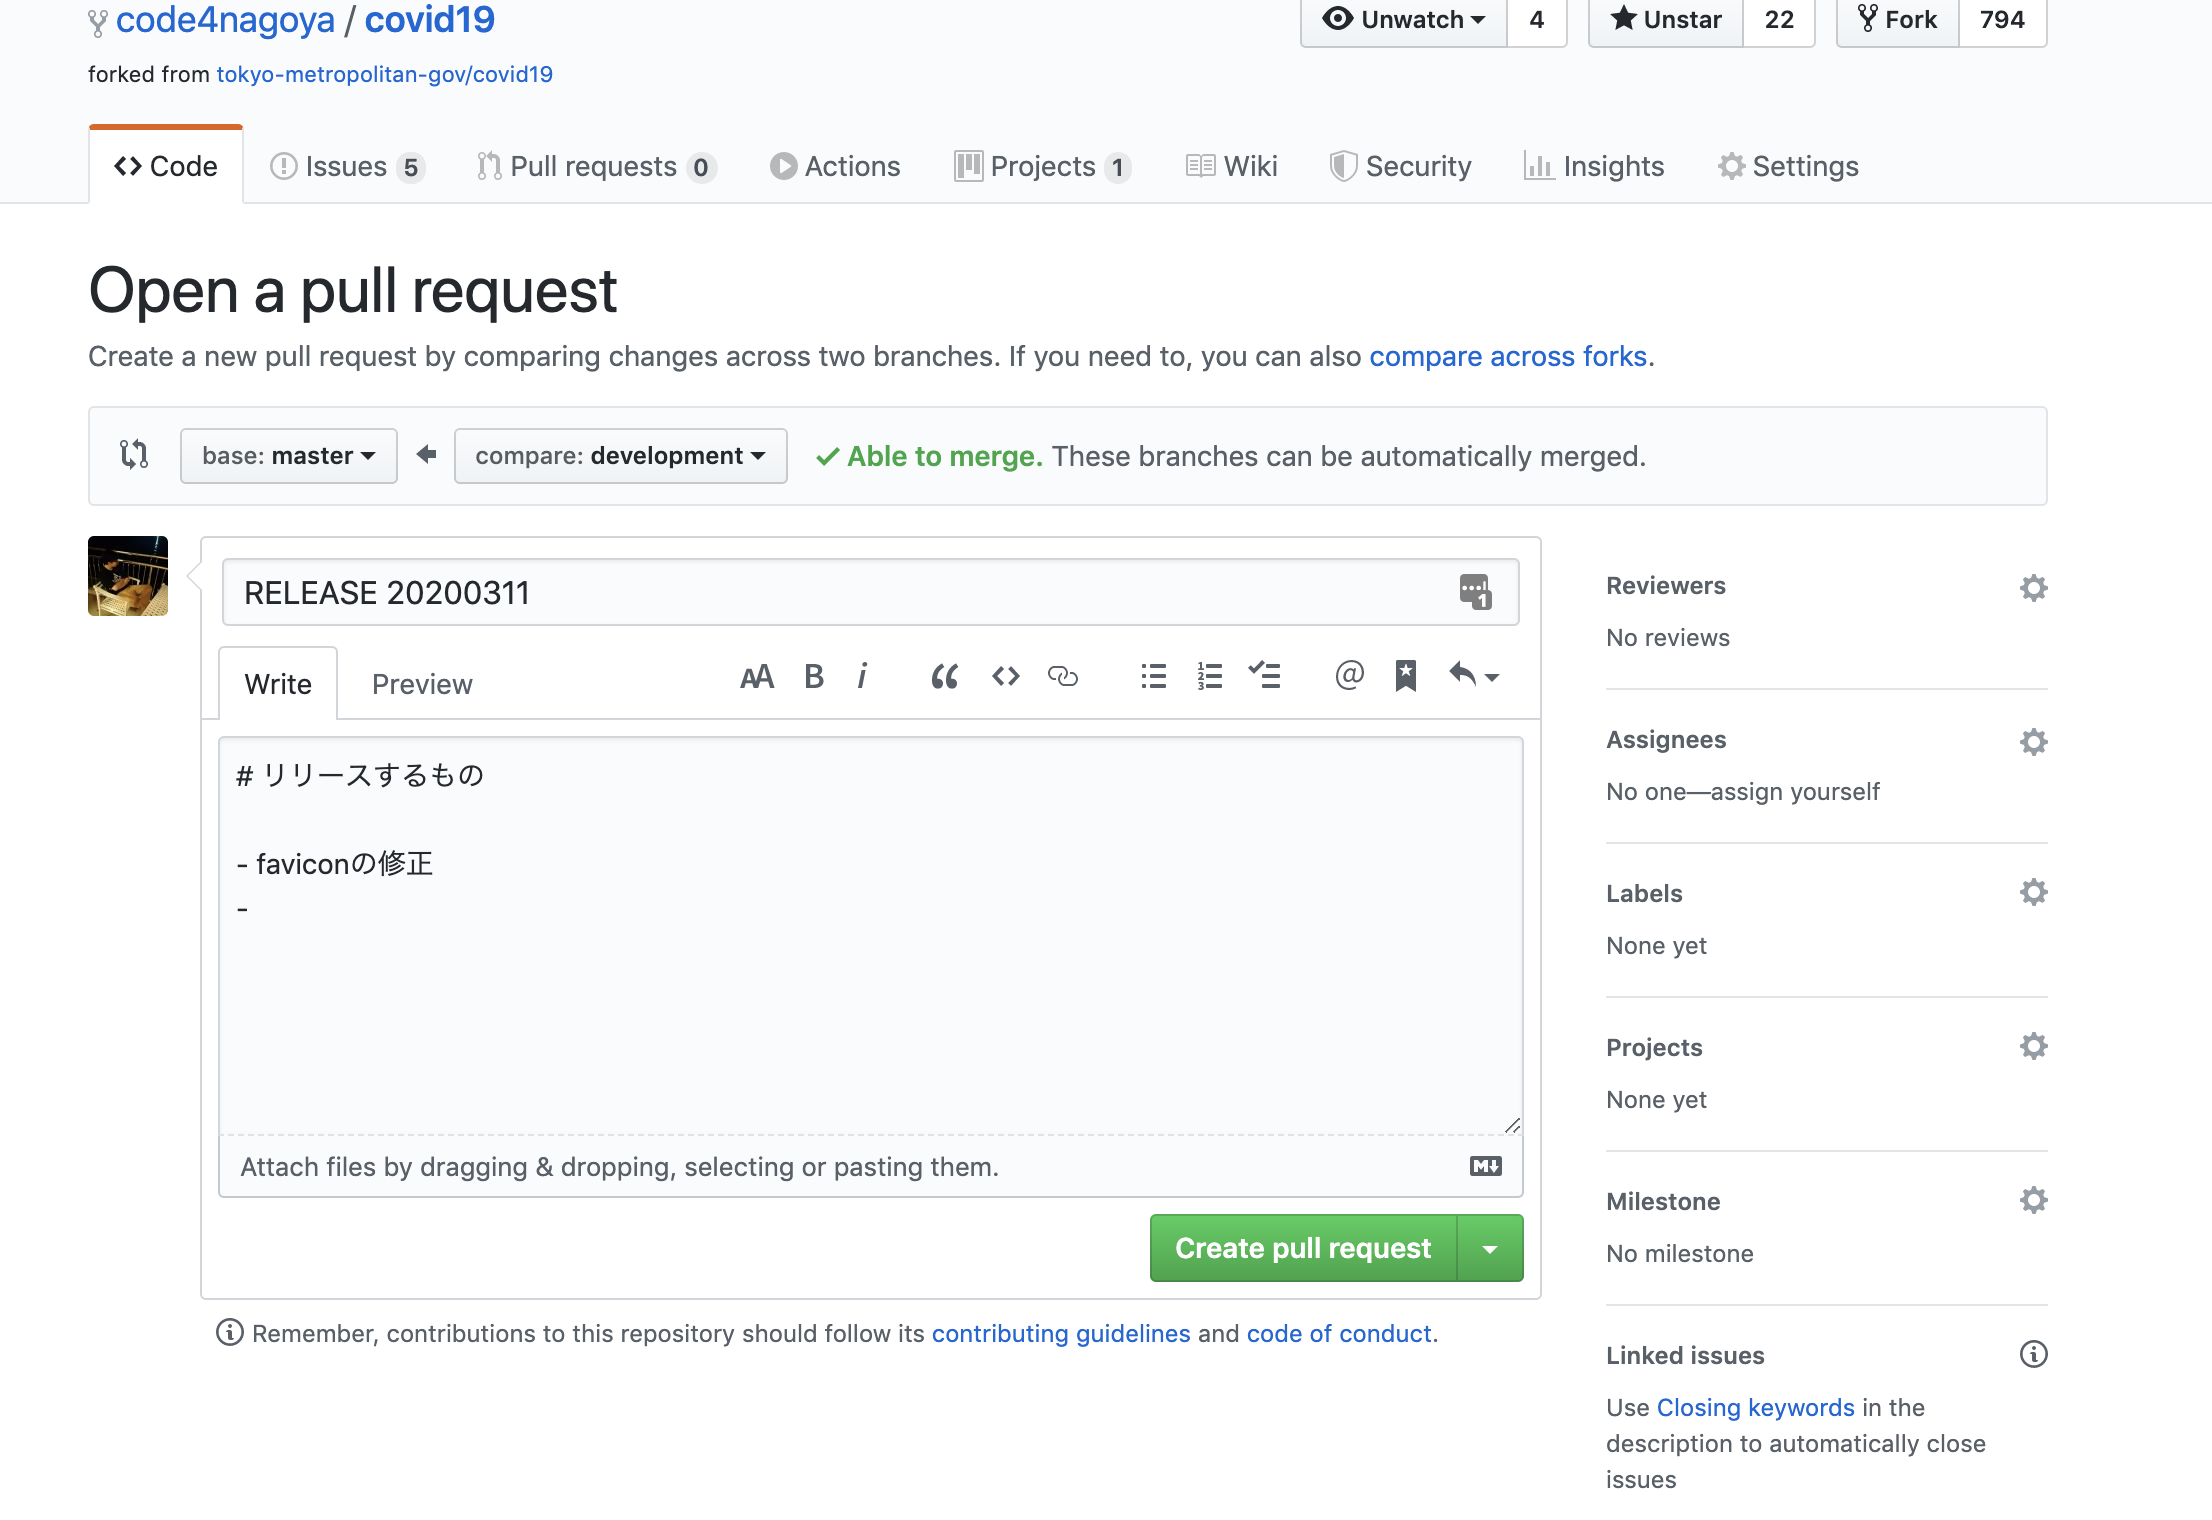Open the Milestone gear settings
Viewport: 2212px width, 1520px height.
click(x=2033, y=1200)
